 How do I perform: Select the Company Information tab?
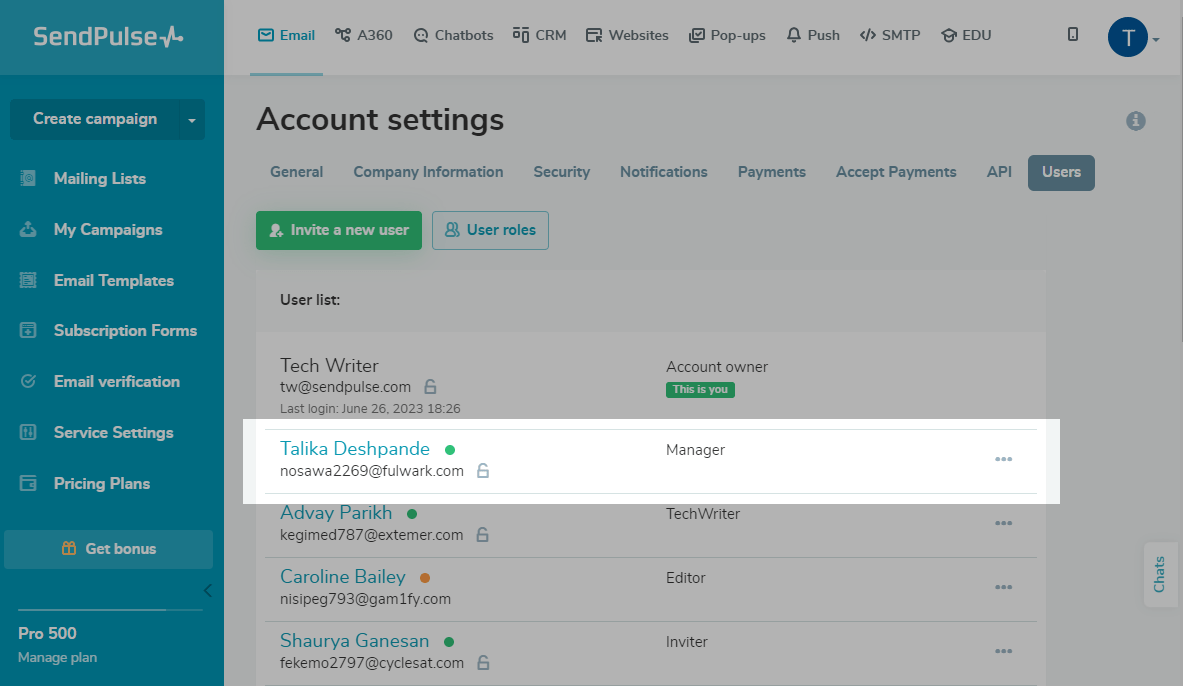[428, 172]
